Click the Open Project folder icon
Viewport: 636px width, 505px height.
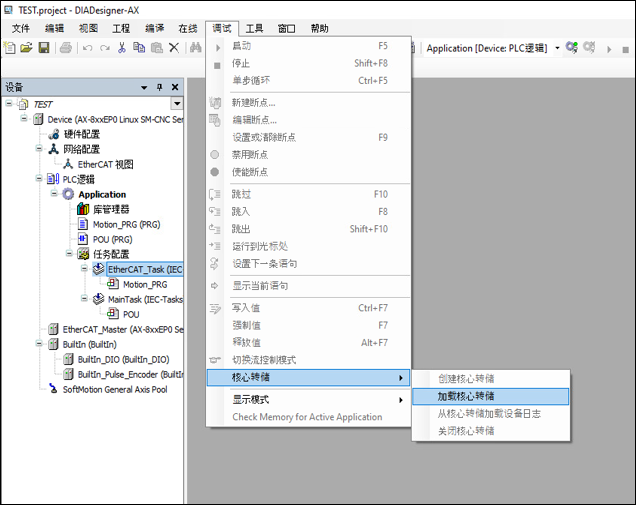[x=27, y=48]
